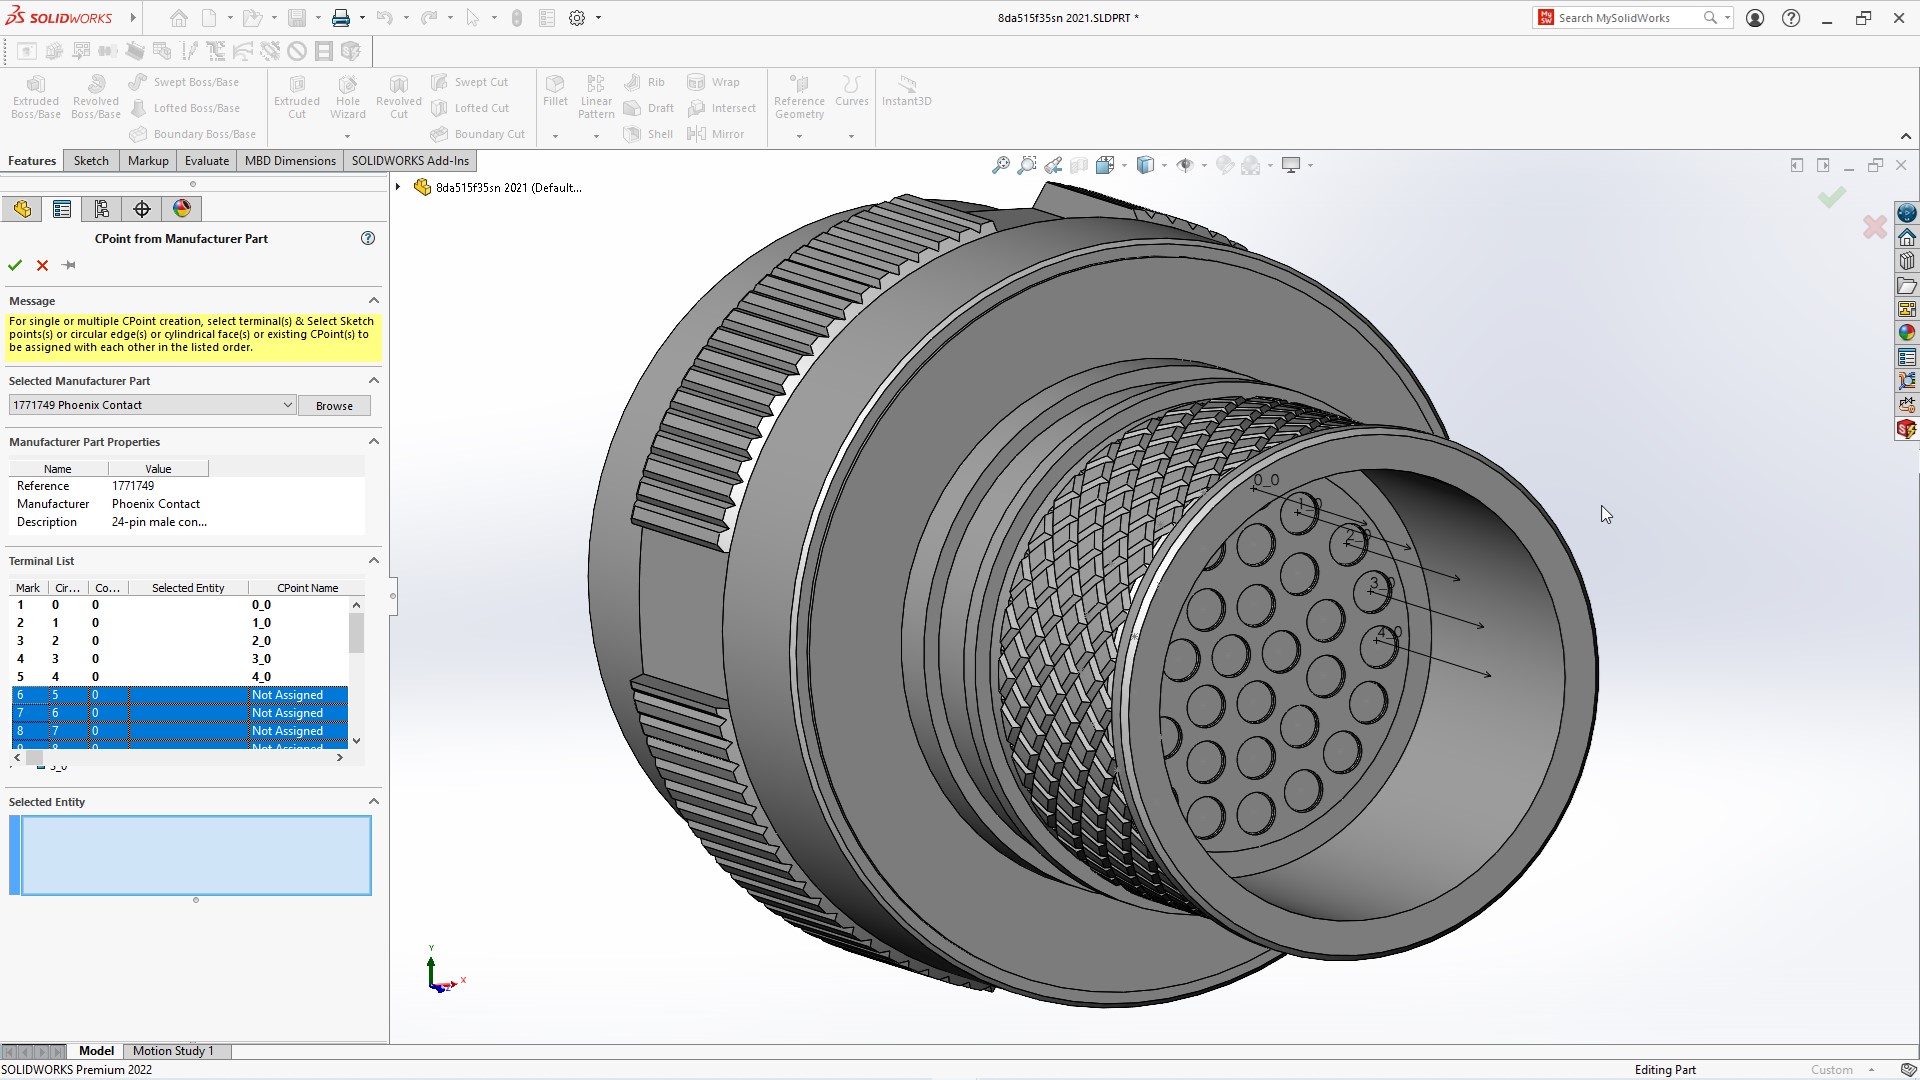Click Browse to select manufacturer part
1920x1080 pixels.
334,405
